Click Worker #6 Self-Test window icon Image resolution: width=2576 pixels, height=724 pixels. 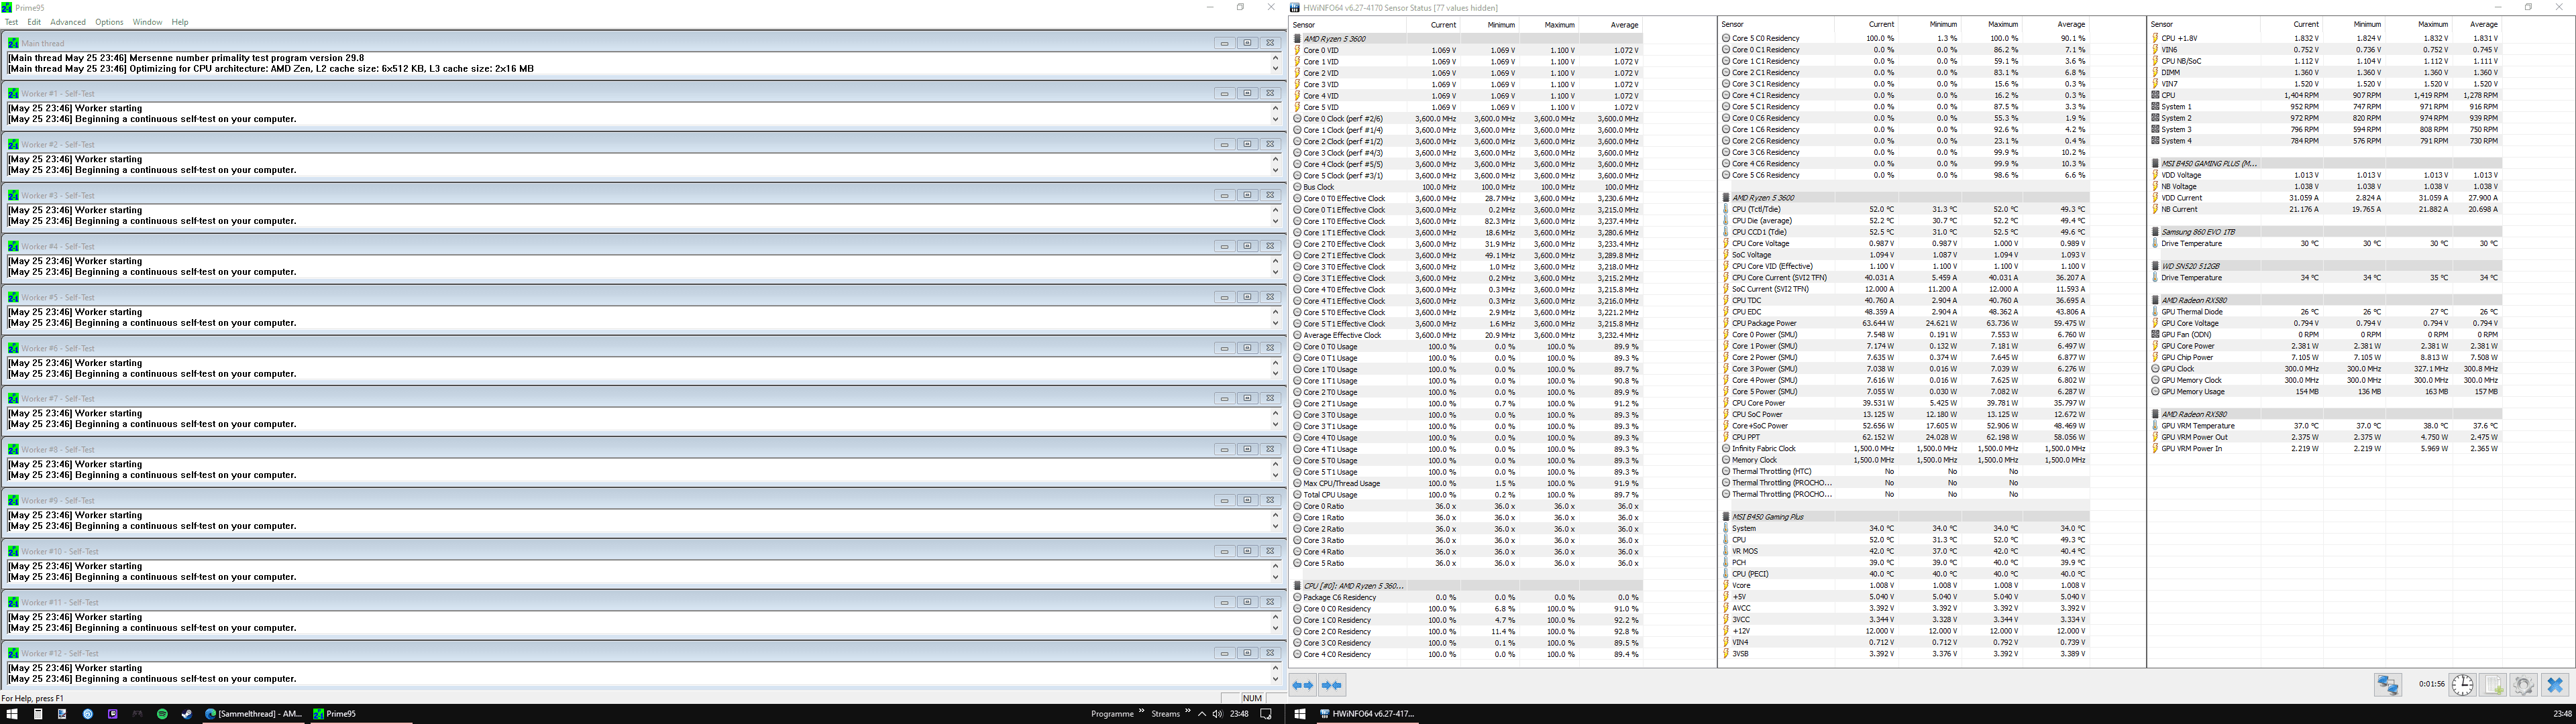[13, 348]
